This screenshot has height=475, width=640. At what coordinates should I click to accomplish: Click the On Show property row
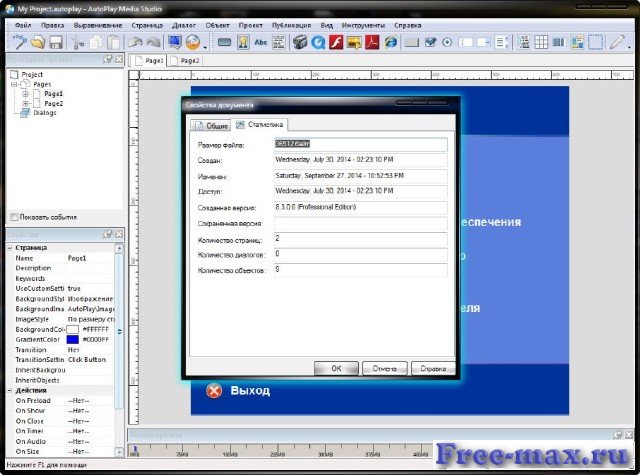(64, 411)
